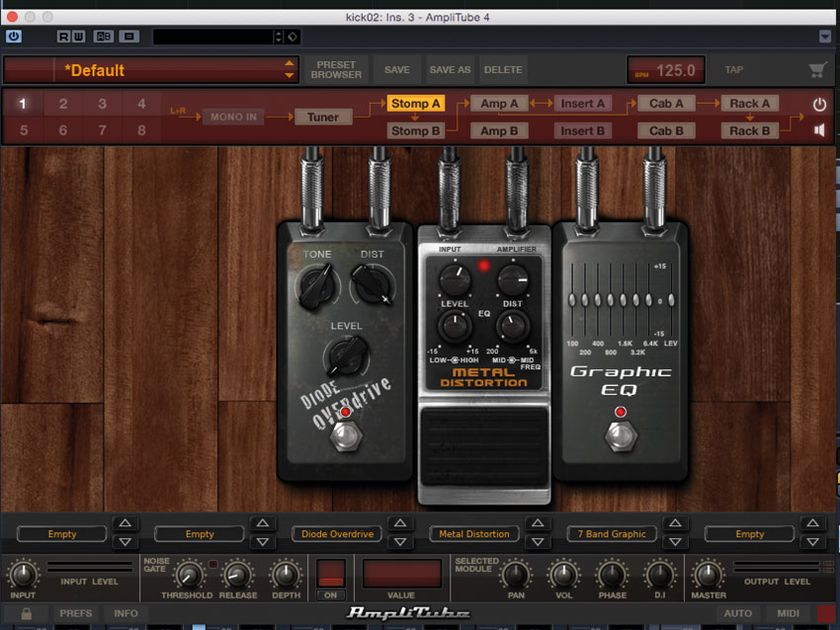Select Stomp B in the signal chain
This screenshot has width=840, height=630.
pos(417,130)
